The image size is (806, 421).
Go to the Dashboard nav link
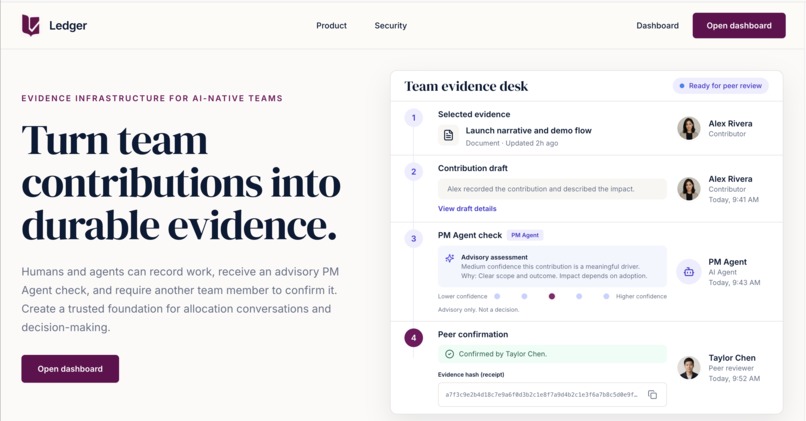[657, 25]
